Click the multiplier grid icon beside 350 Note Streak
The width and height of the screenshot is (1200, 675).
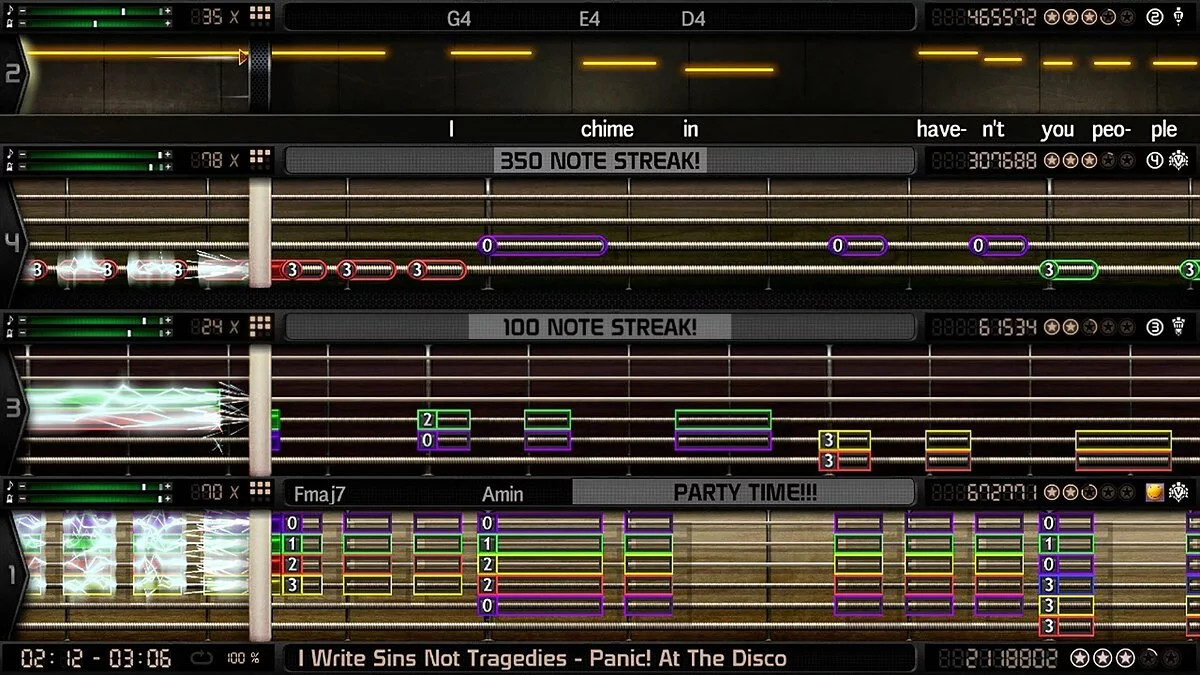point(260,160)
